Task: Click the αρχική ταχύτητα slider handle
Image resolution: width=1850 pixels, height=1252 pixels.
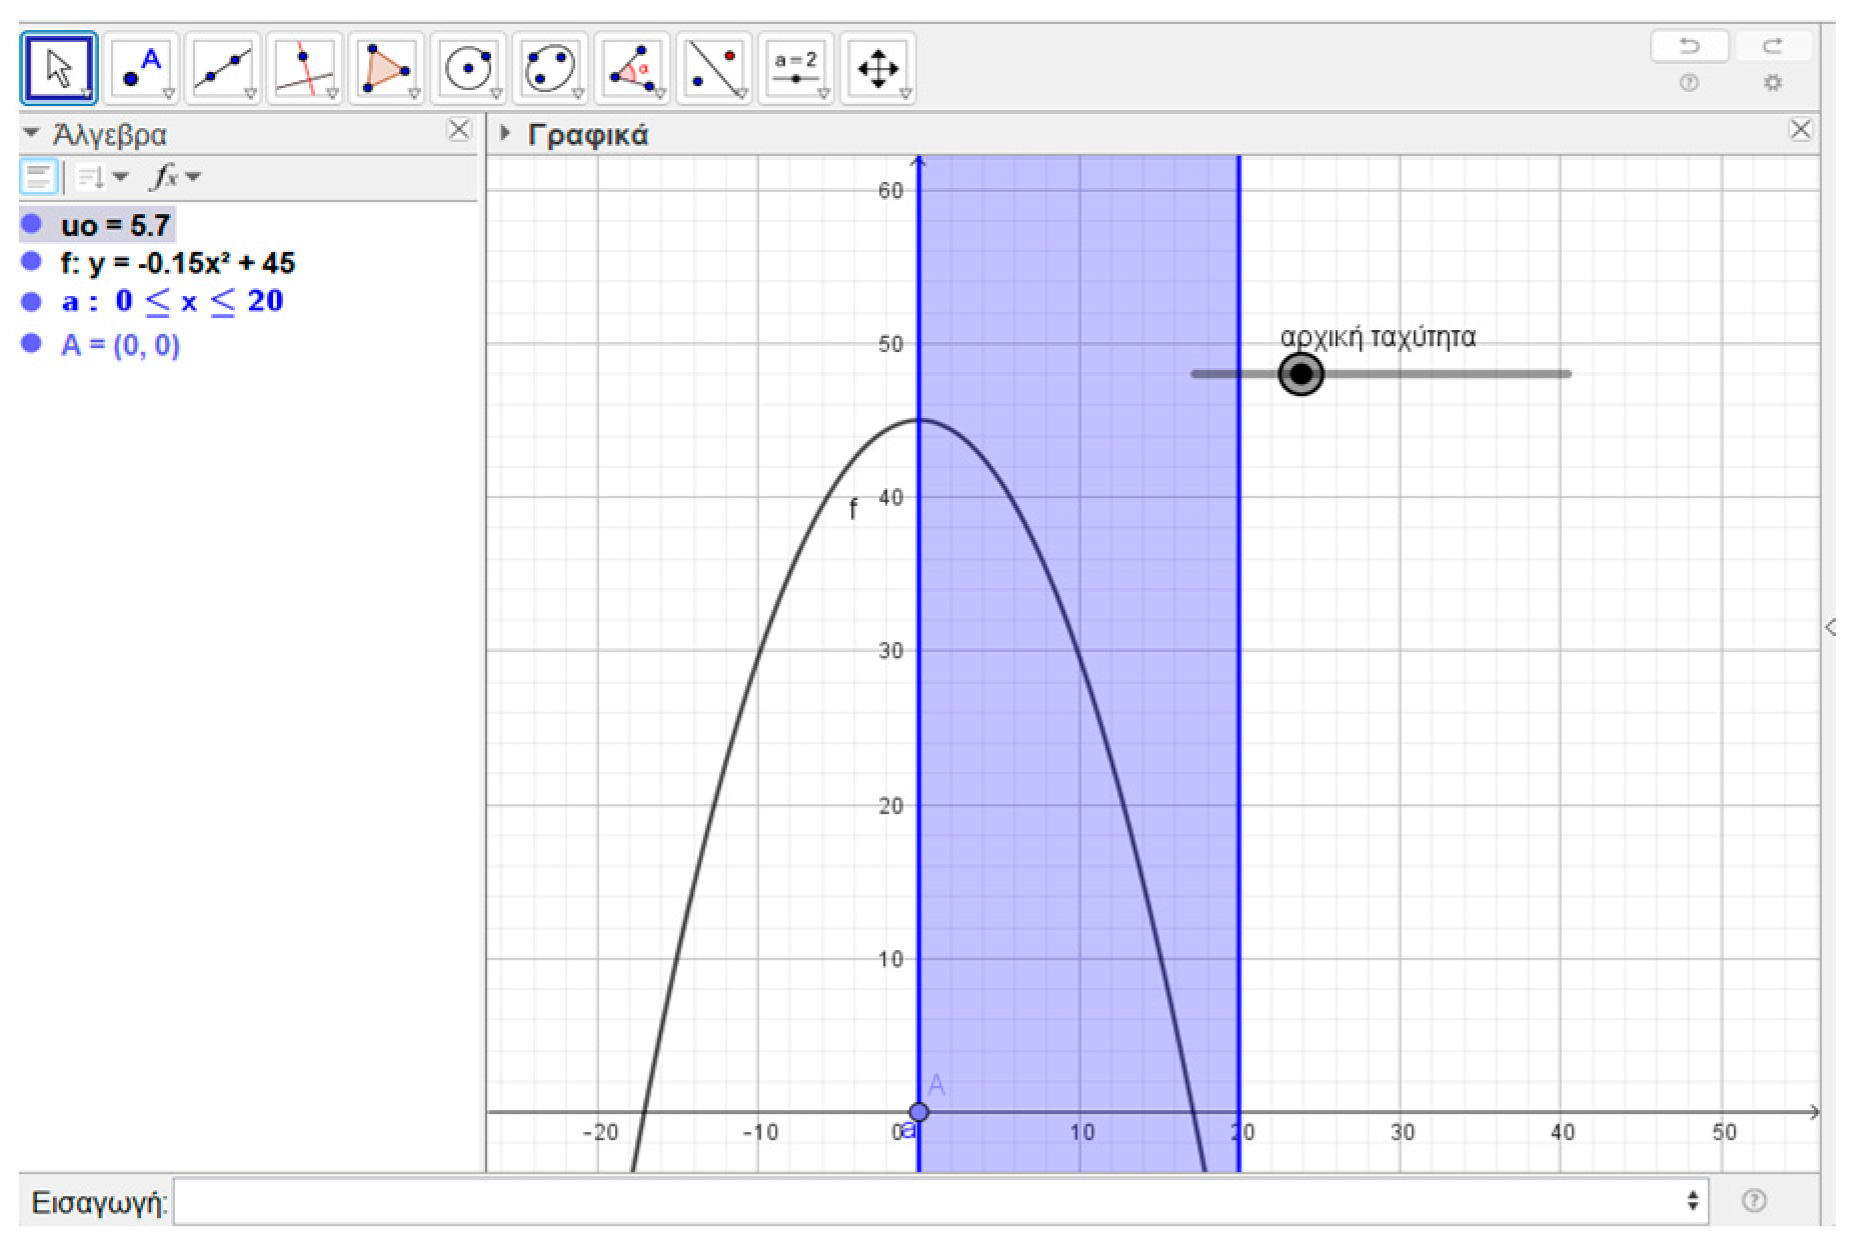Action: [x=1301, y=374]
